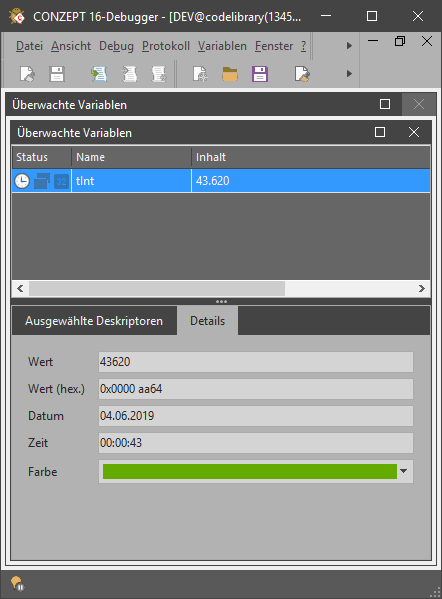Click the paused bug icon in status bar
This screenshot has height=599, width=442.
coord(18,583)
